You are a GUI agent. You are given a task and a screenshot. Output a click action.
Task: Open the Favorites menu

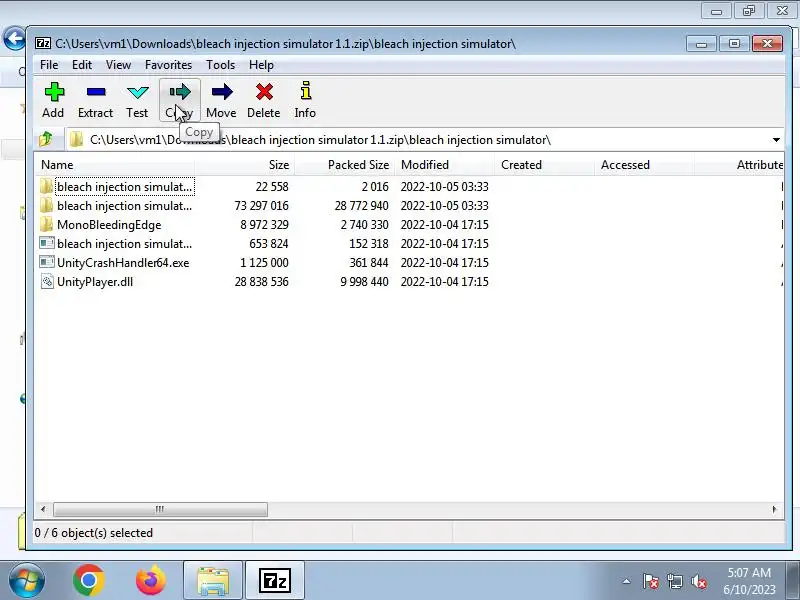coord(168,65)
